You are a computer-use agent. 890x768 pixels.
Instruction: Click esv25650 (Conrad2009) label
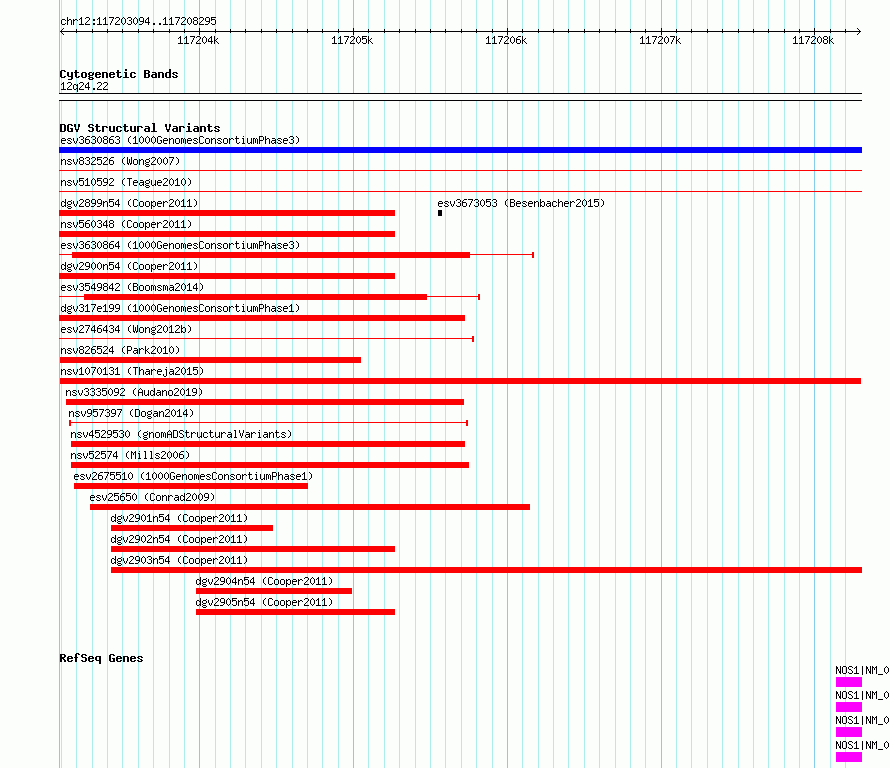click(x=152, y=497)
